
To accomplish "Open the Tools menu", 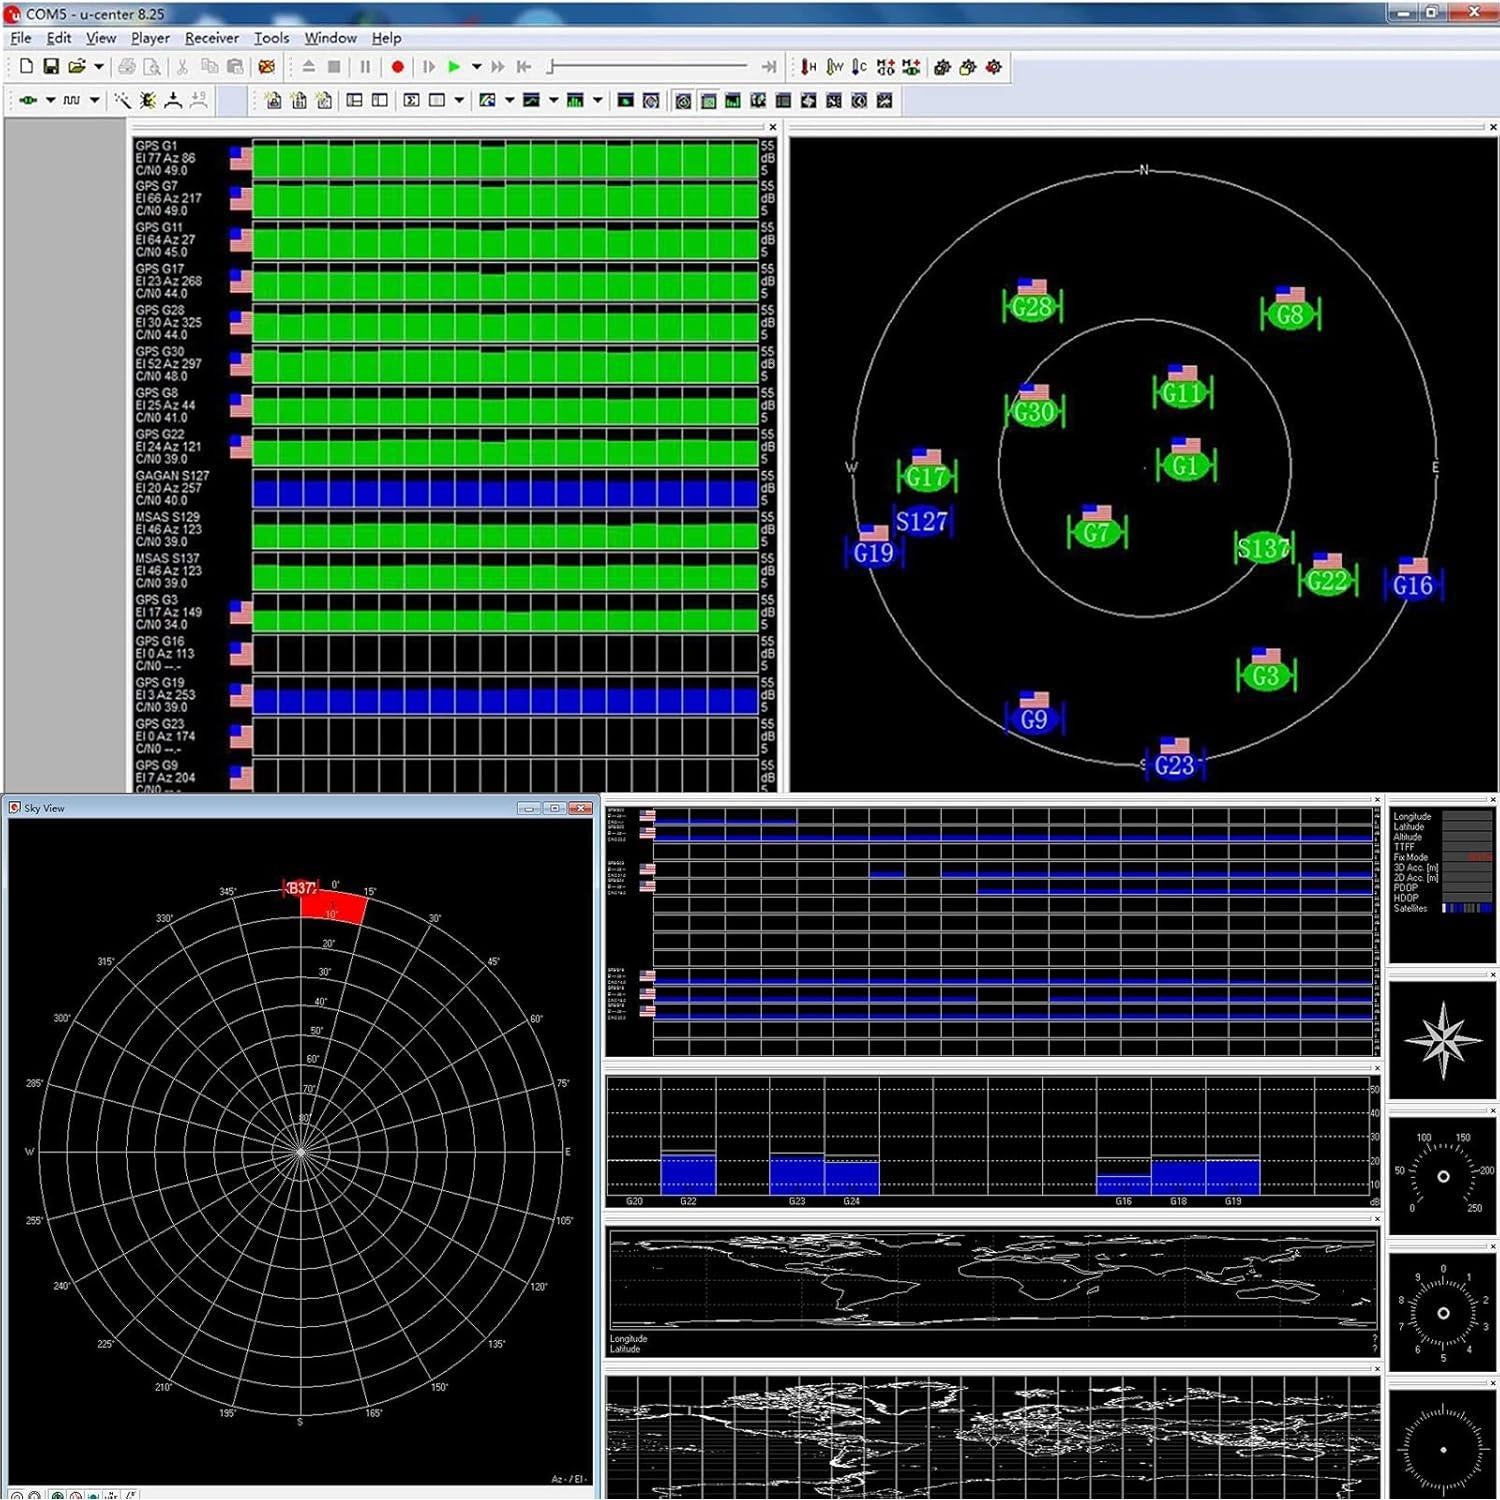I will click(271, 38).
